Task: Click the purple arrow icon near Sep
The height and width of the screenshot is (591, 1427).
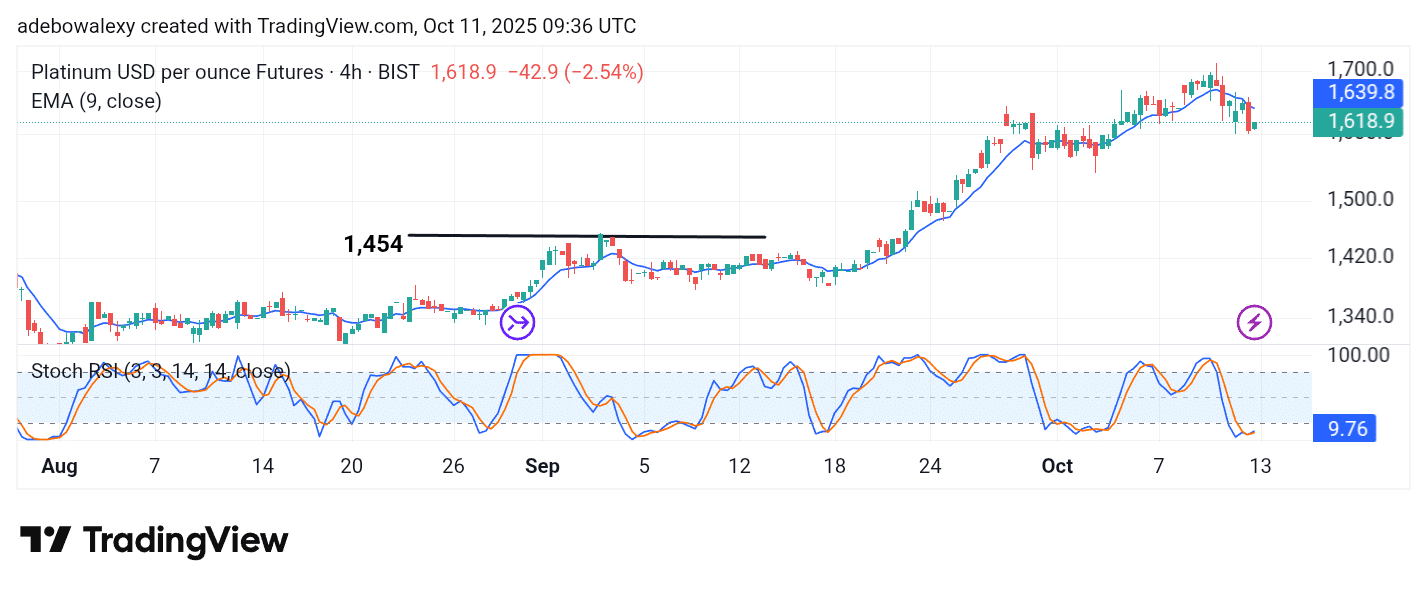Action: point(518,322)
